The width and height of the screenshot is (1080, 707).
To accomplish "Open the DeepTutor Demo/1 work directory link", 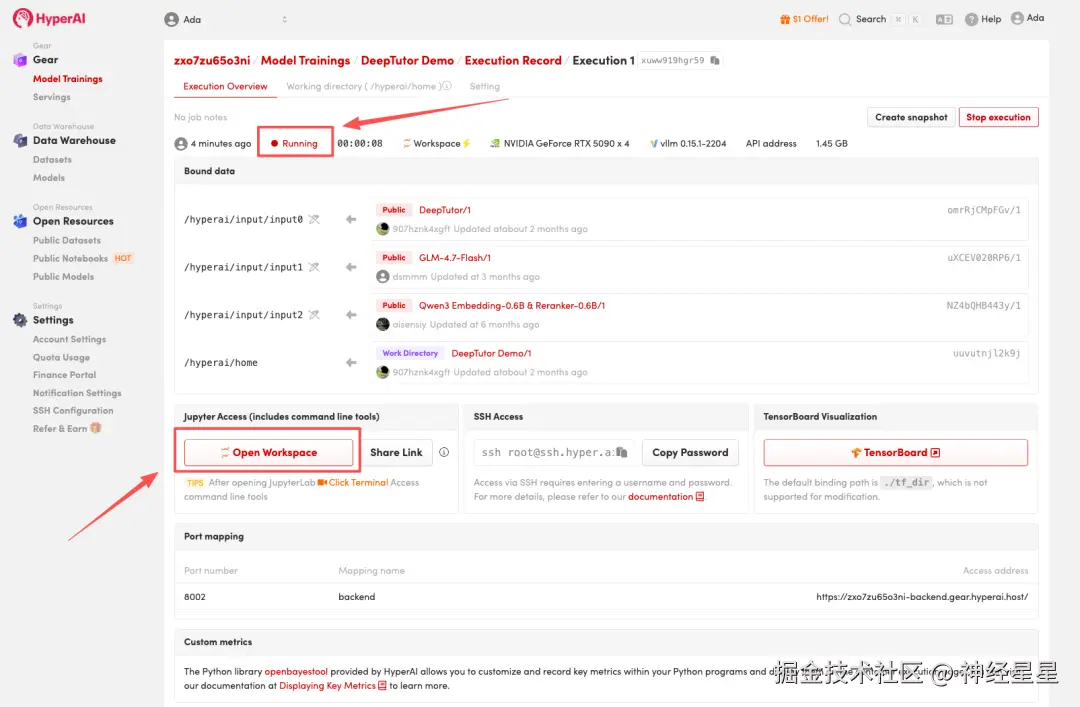I will click(491, 353).
